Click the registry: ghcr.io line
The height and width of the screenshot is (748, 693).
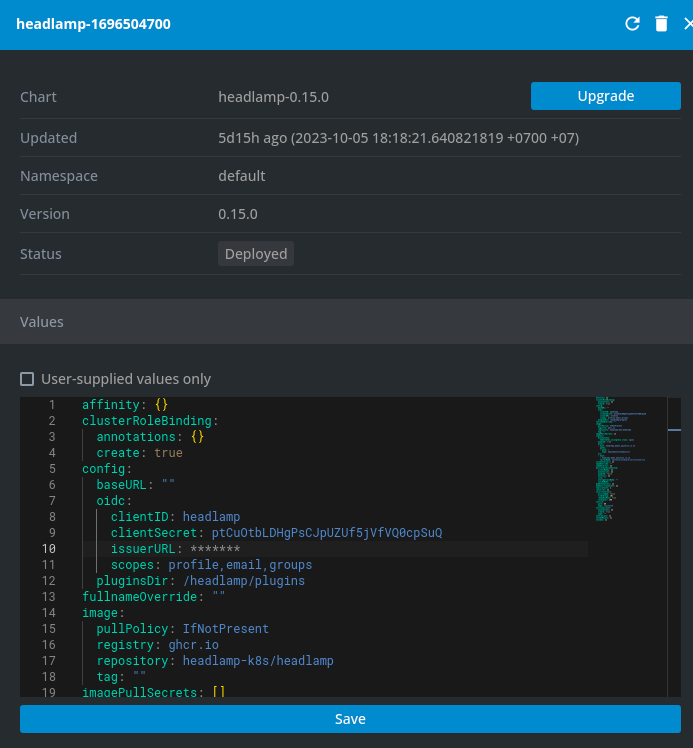tap(157, 645)
